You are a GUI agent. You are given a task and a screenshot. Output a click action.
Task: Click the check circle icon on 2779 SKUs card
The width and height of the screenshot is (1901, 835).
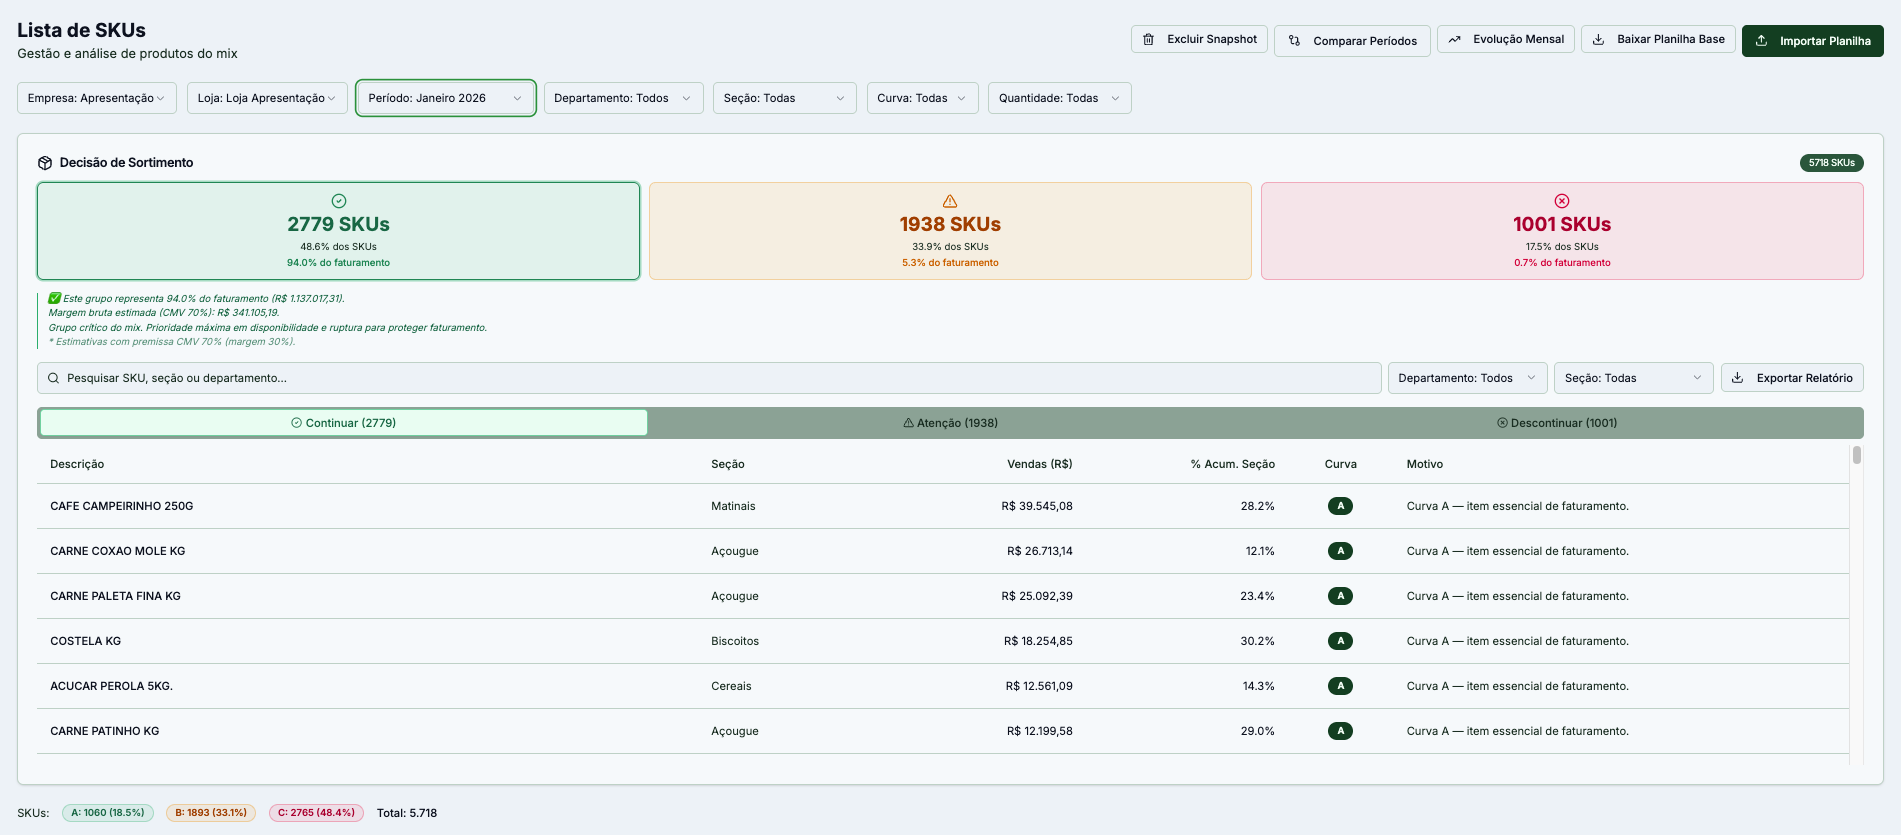339,201
